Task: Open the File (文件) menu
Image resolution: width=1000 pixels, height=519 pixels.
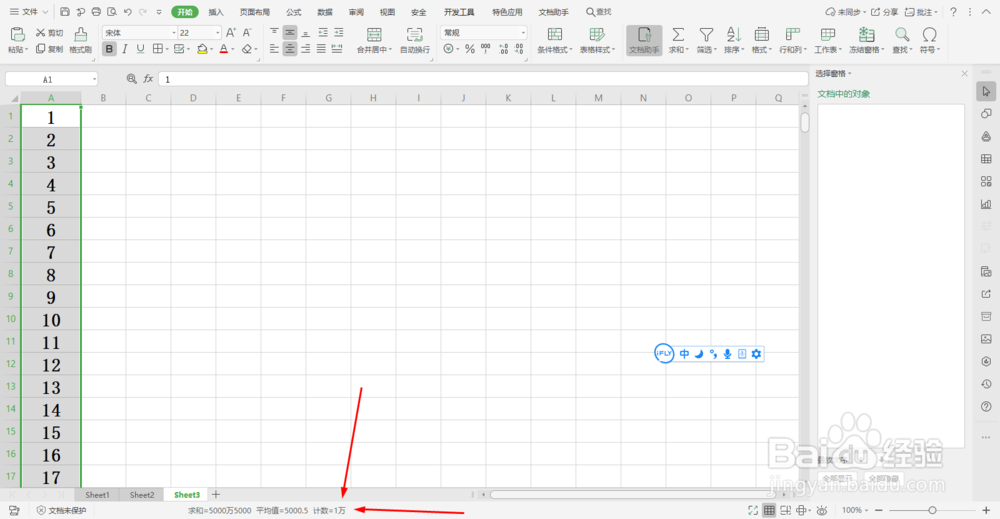Action: click(29, 11)
